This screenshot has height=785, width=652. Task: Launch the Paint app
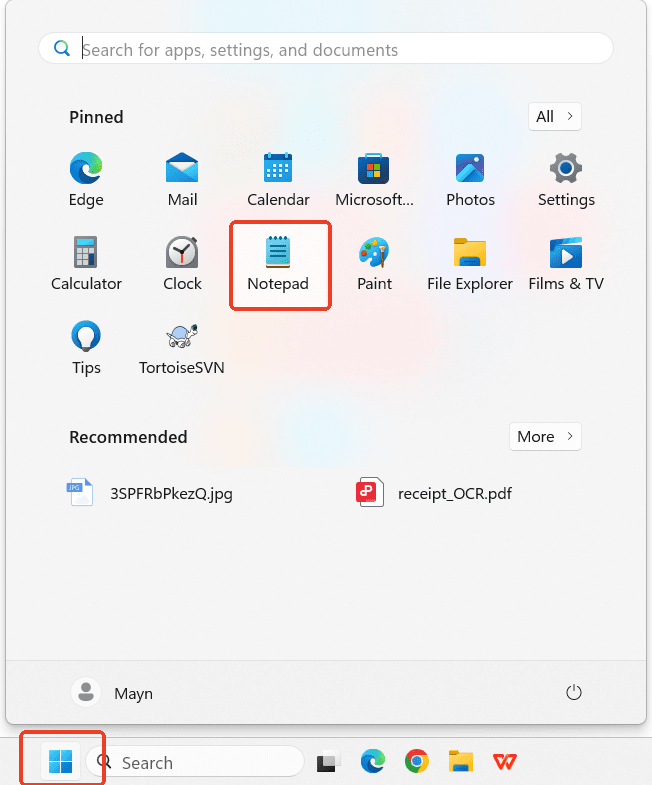[374, 263]
